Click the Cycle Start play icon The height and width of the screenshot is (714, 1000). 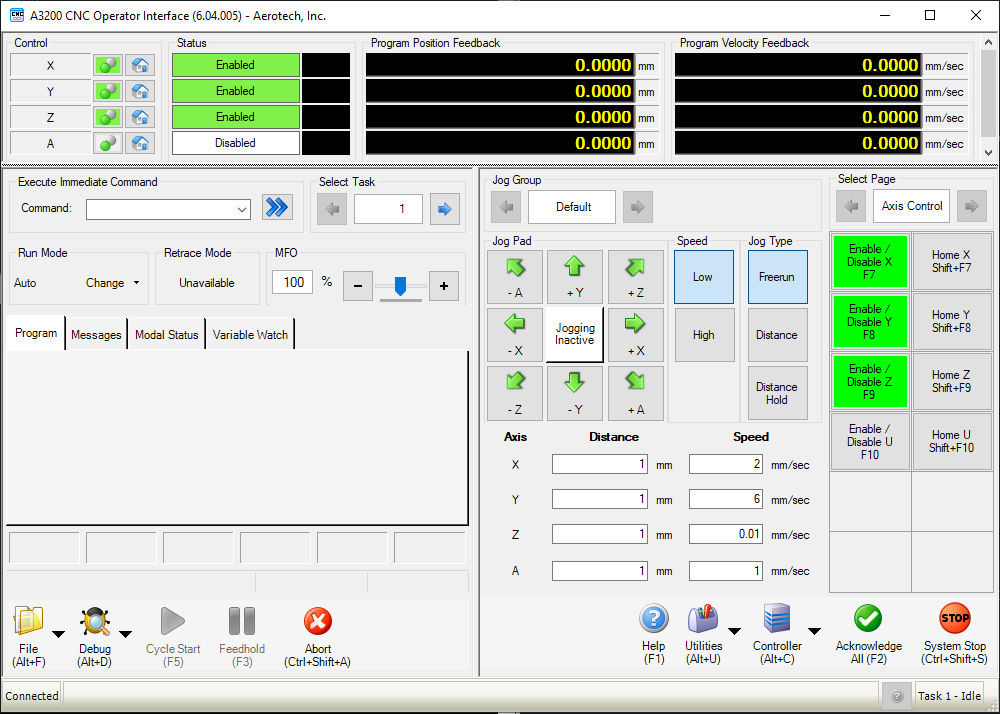(x=173, y=621)
